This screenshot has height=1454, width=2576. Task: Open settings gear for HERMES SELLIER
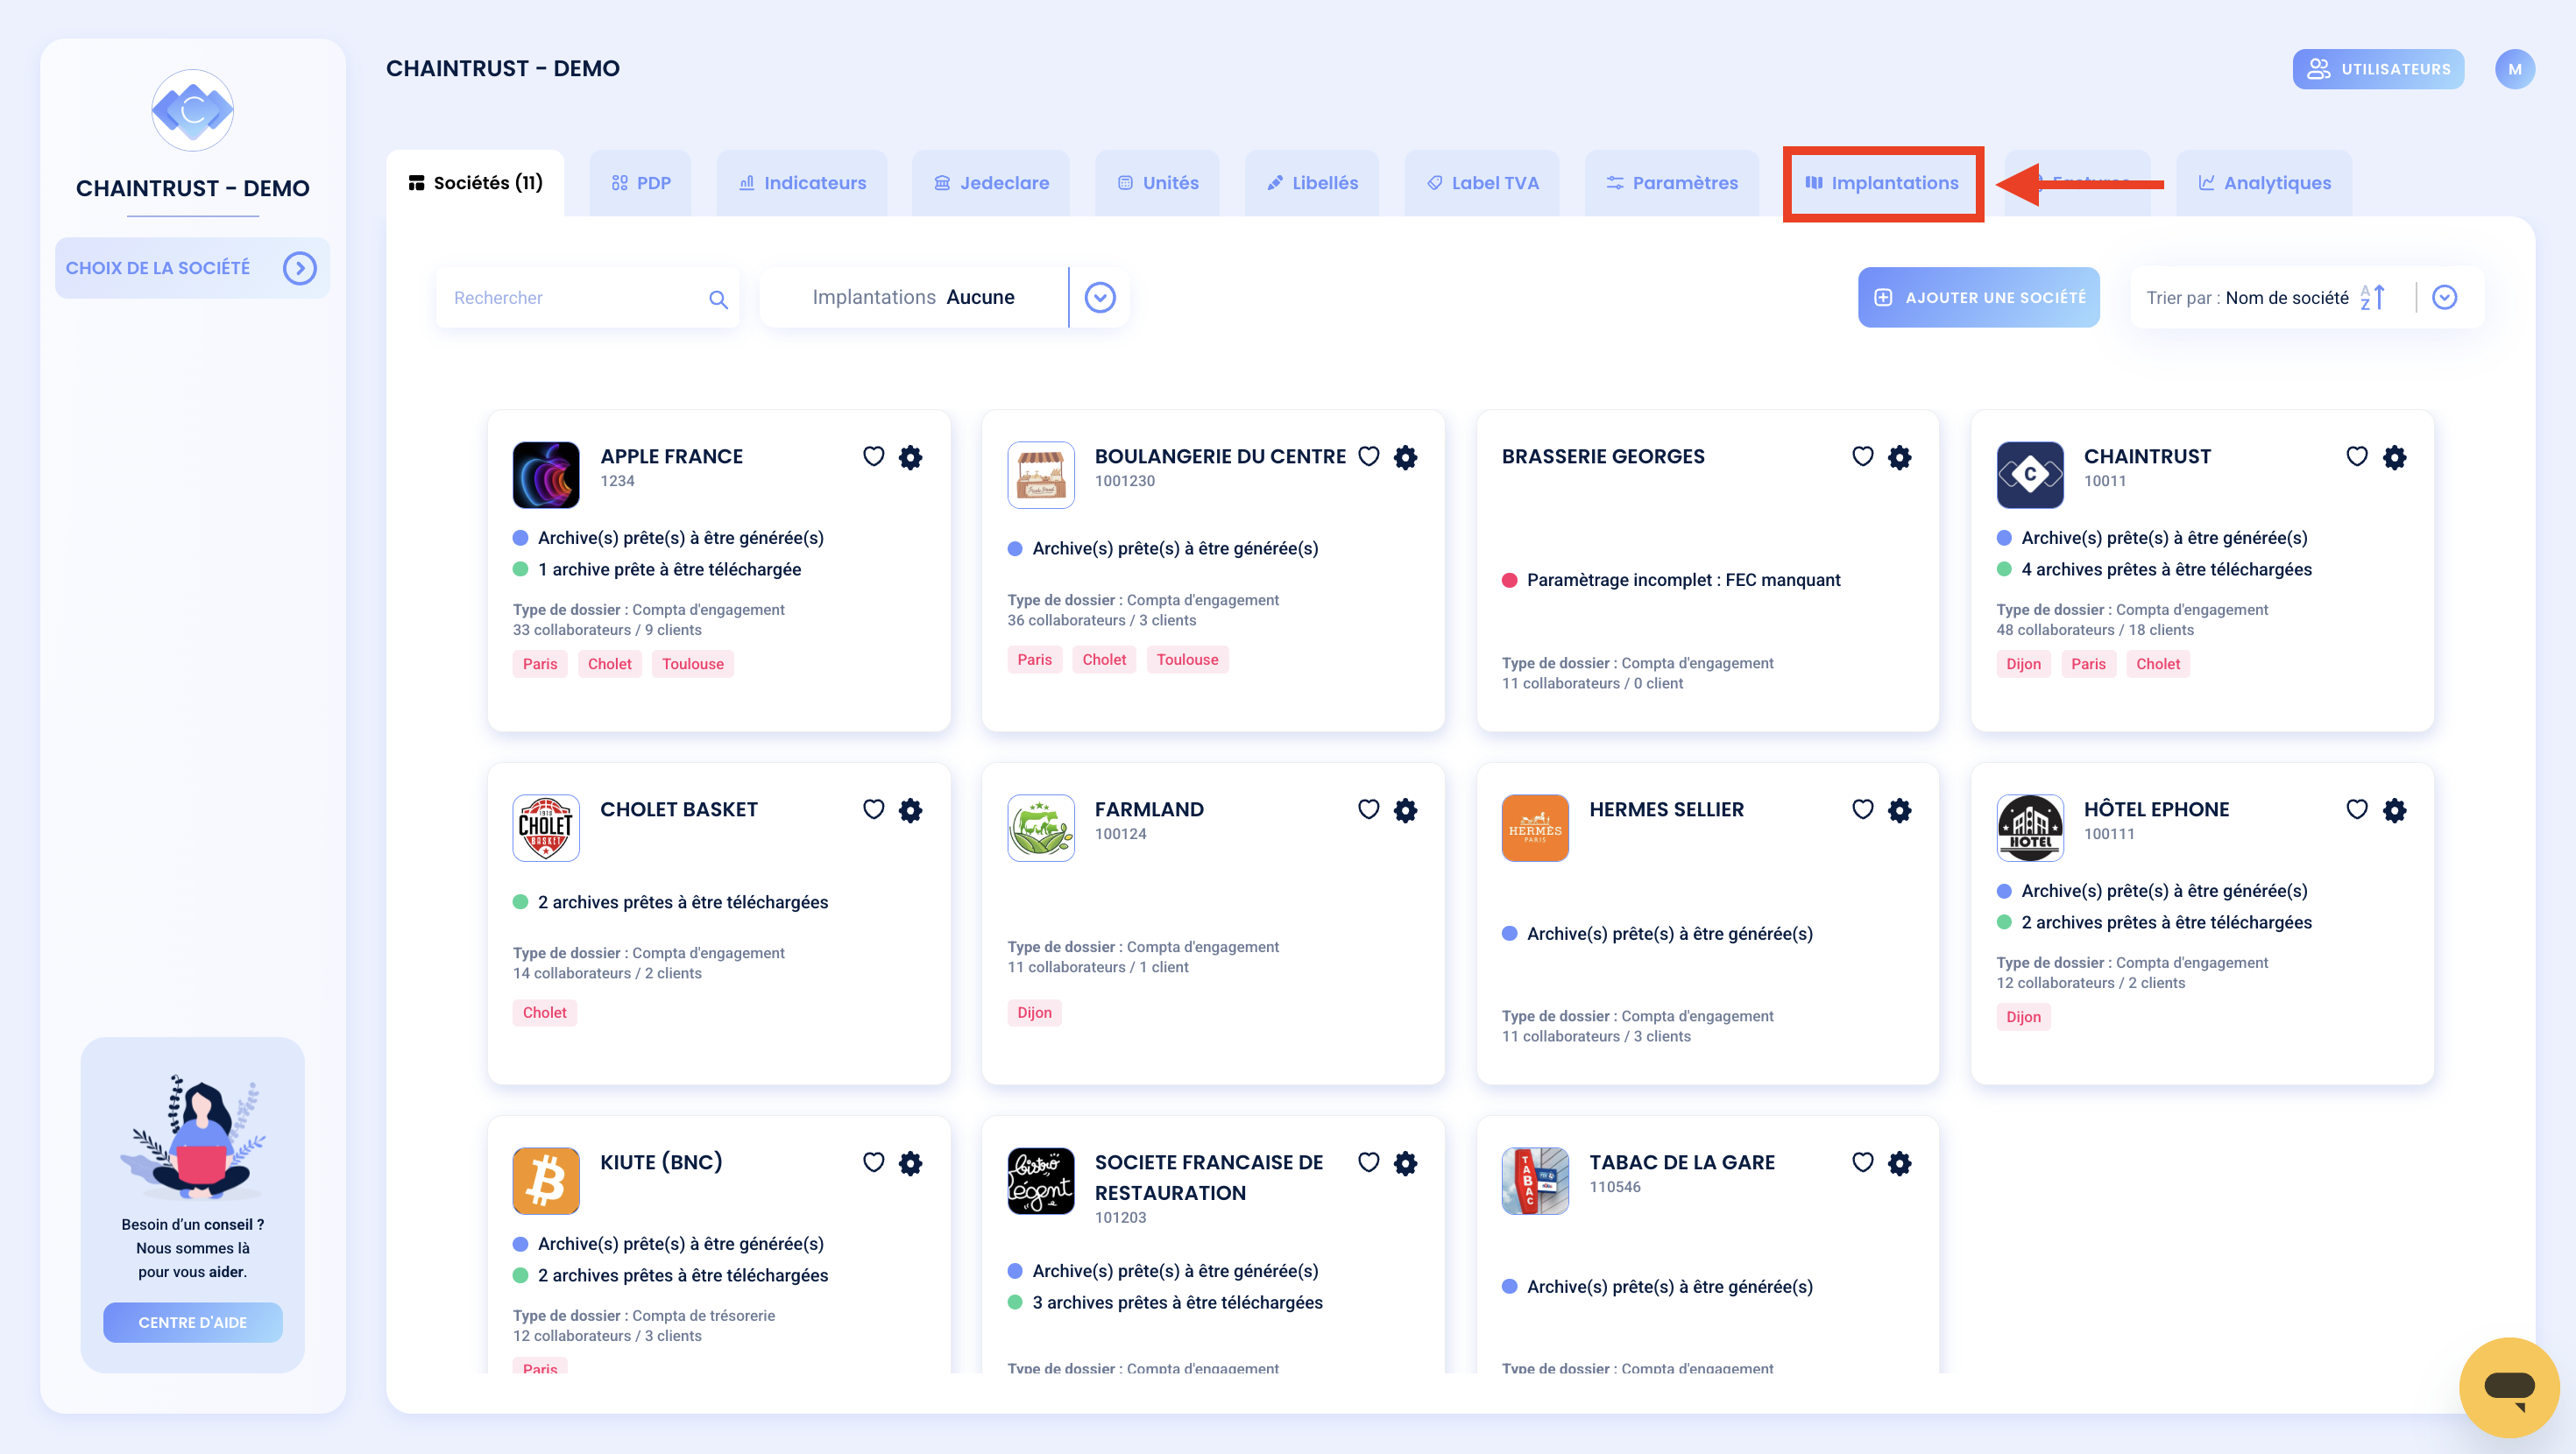pos(1899,810)
